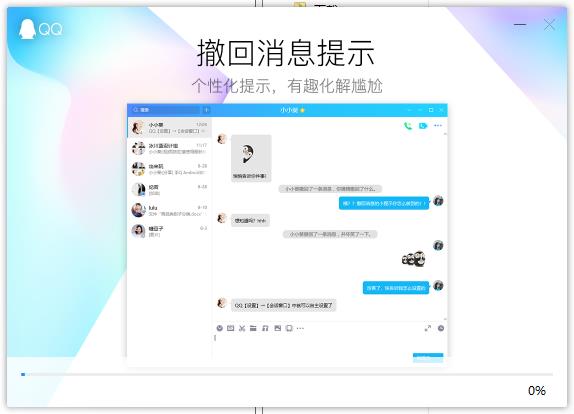The height and width of the screenshot is (414, 574).
Task: Click the voice call icon in preview chat
Action: tap(407, 126)
